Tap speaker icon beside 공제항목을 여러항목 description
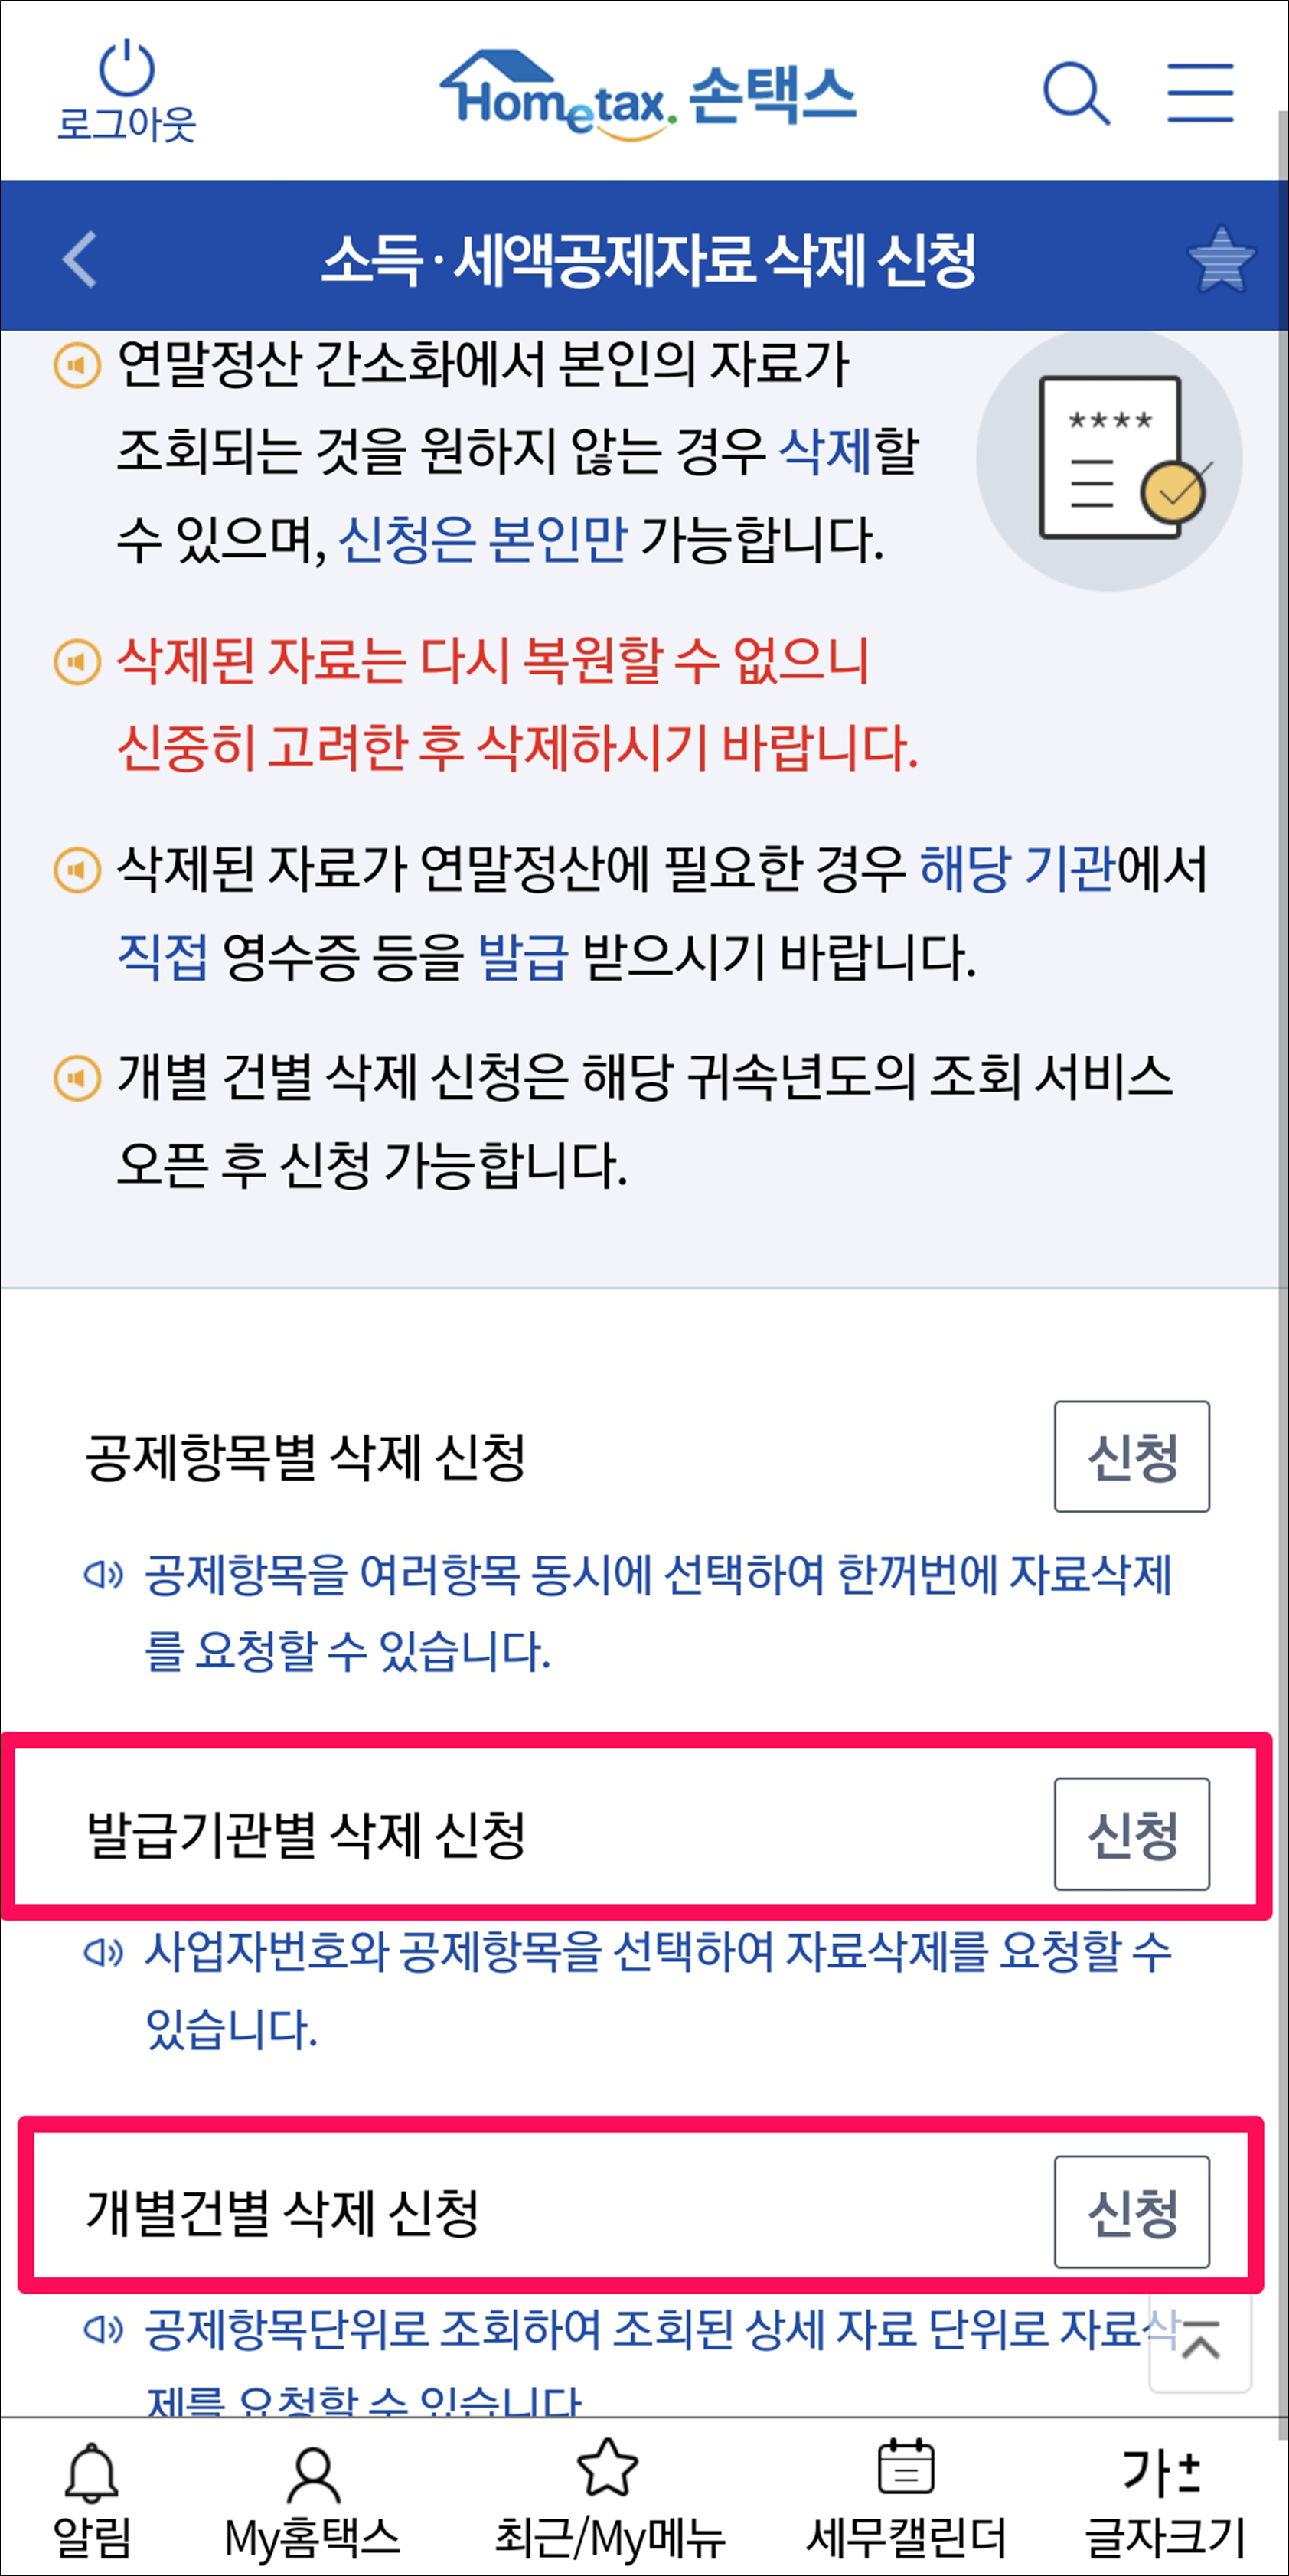Image resolution: width=1289 pixels, height=2576 pixels. point(104,1575)
